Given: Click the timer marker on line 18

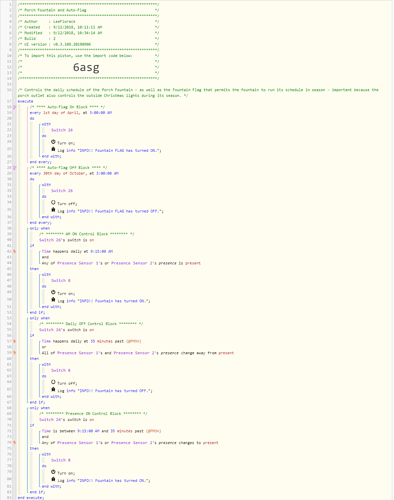Looking at the screenshot, I should click(14, 107).
